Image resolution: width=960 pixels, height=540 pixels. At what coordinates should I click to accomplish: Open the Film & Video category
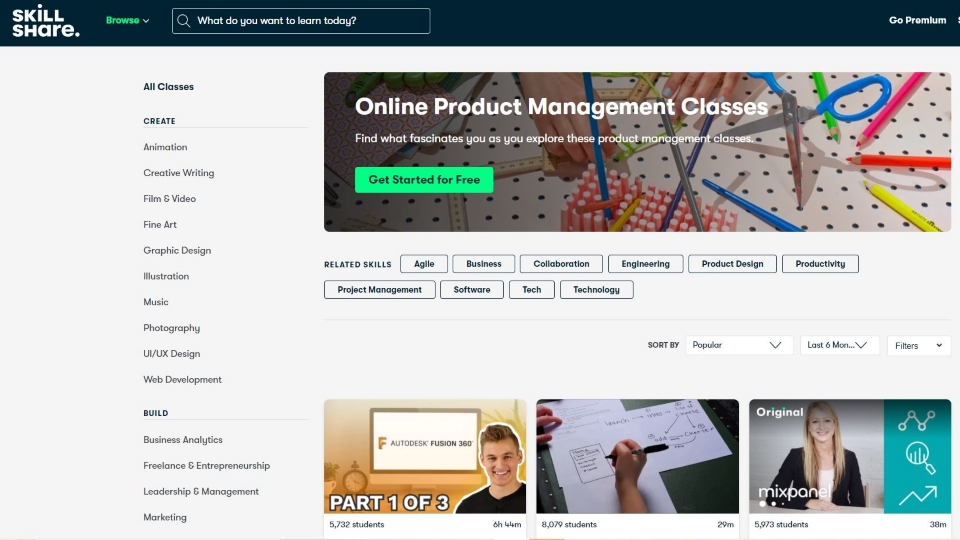click(x=170, y=198)
